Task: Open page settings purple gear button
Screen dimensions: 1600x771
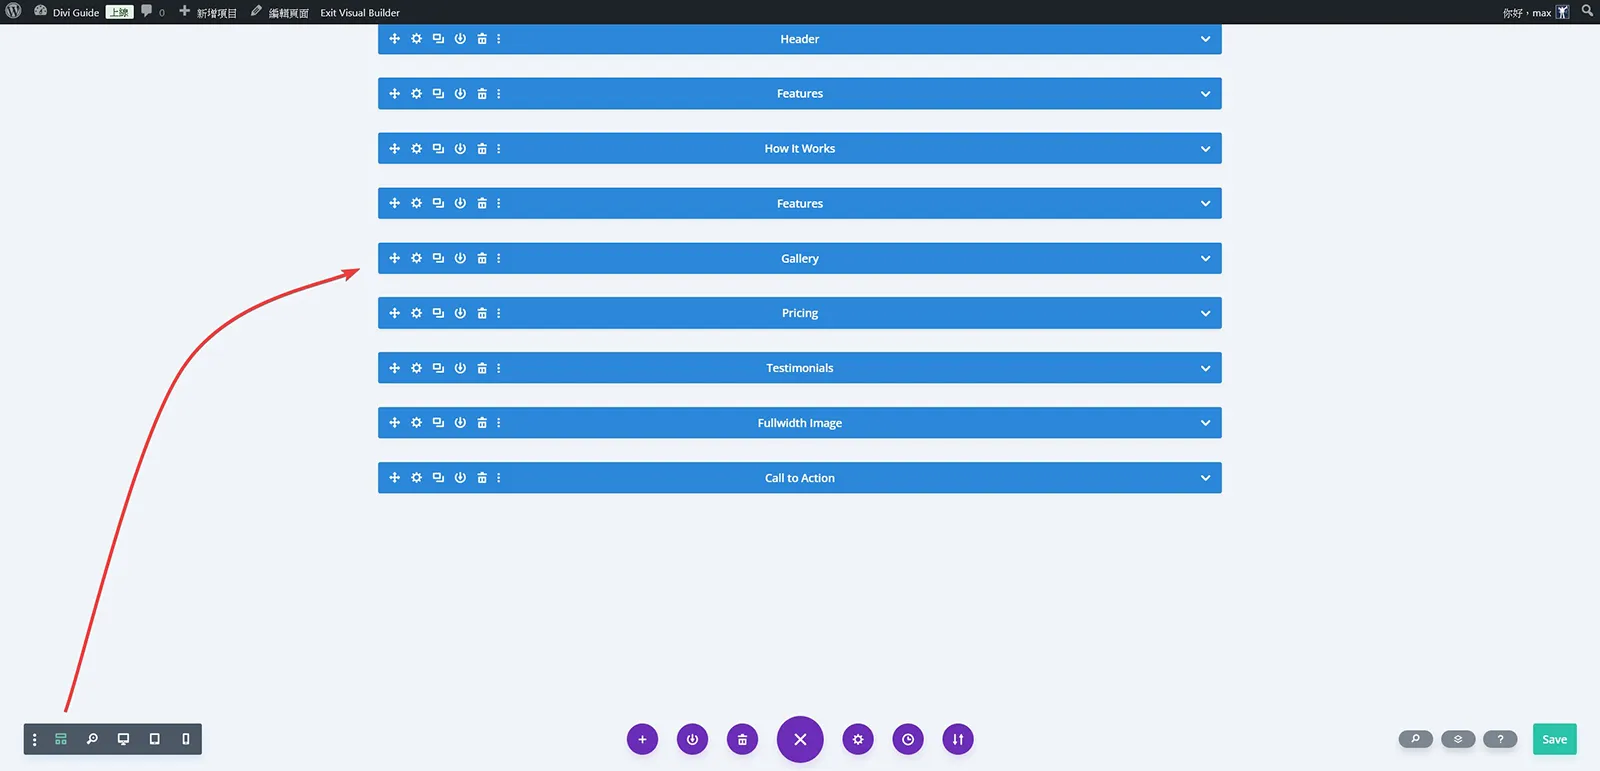Action: pyautogui.click(x=858, y=740)
